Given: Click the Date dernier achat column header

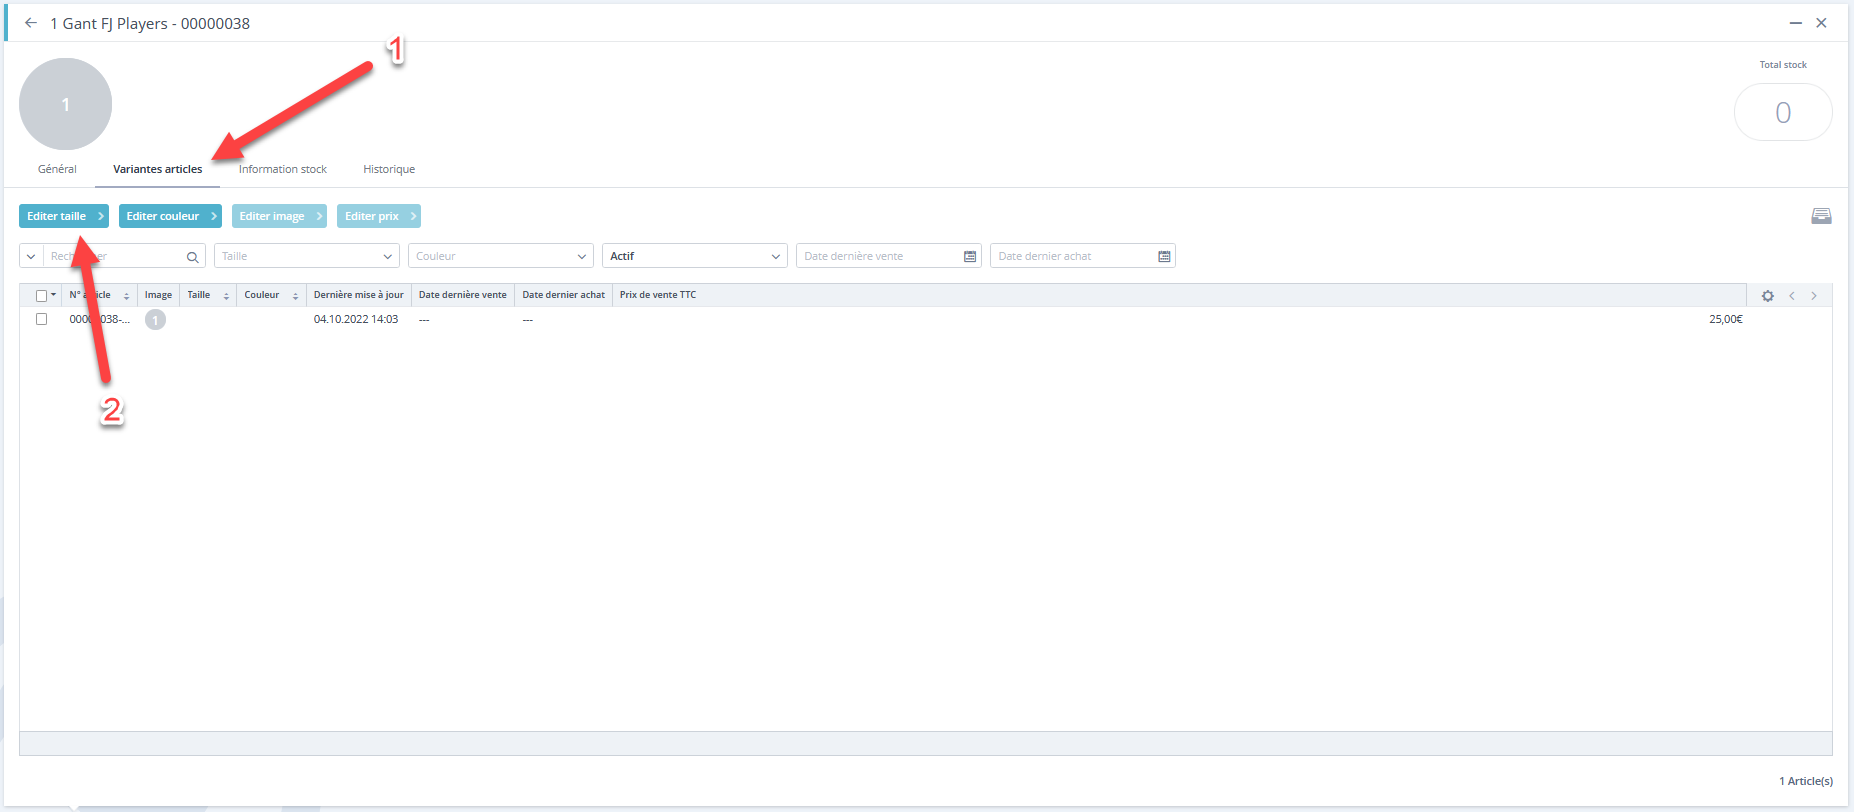Looking at the screenshot, I should tap(563, 295).
